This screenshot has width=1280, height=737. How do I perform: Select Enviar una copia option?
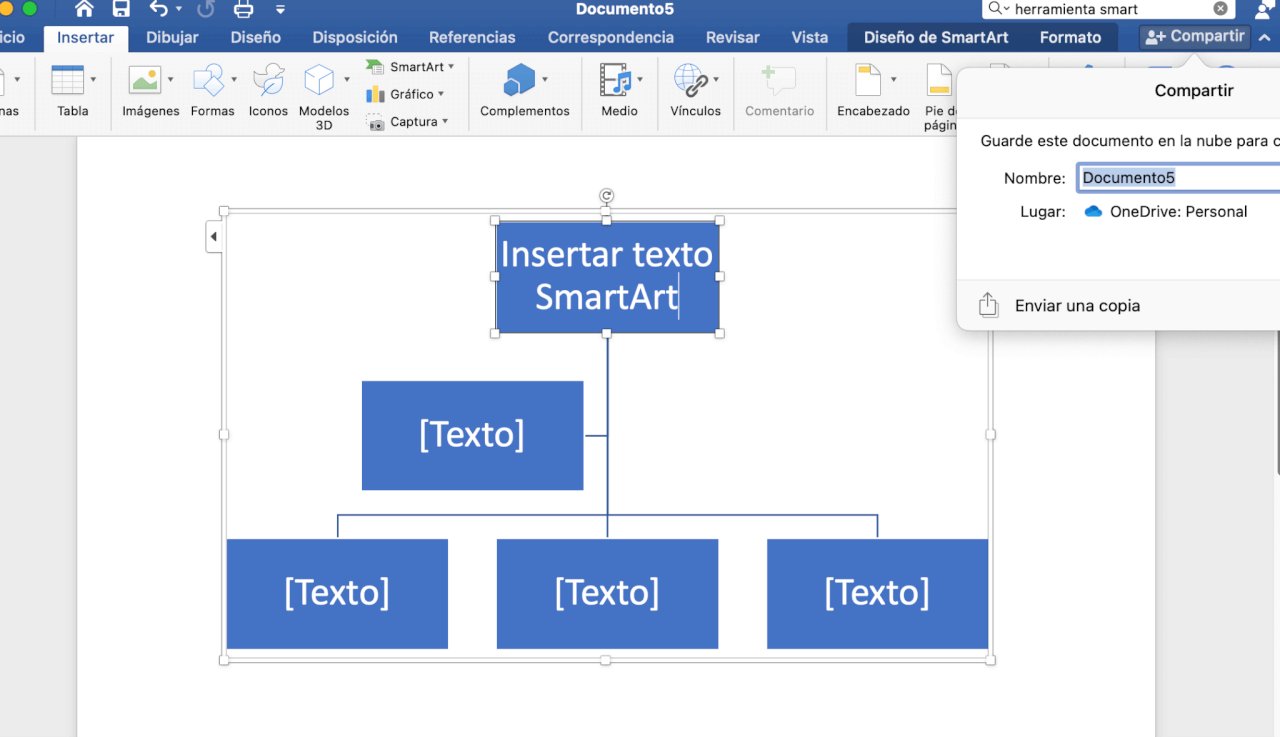click(1077, 306)
